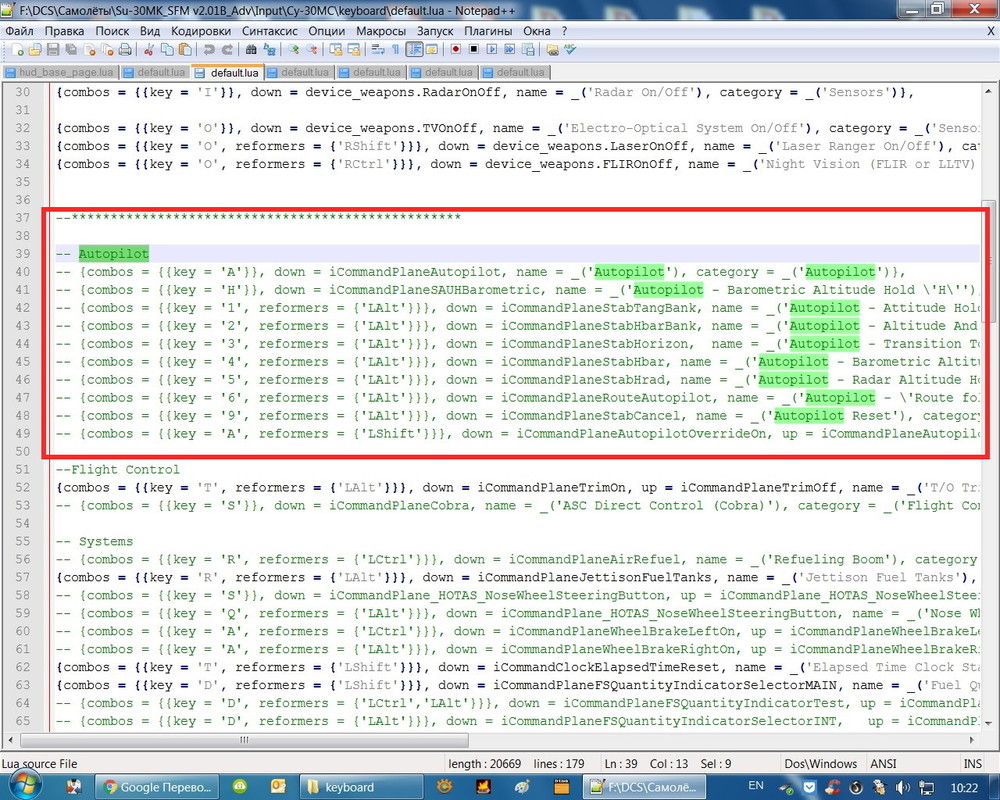Open the Окна menu
1000x800 pixels.
click(x=537, y=31)
